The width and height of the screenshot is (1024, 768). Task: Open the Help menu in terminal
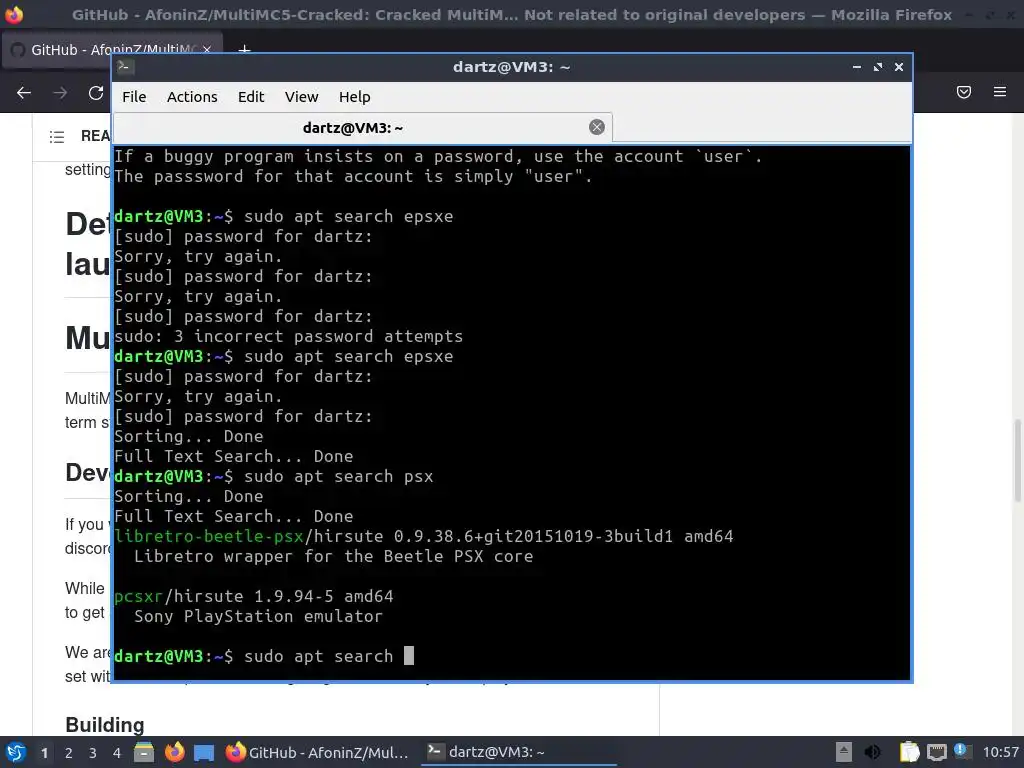tap(355, 97)
